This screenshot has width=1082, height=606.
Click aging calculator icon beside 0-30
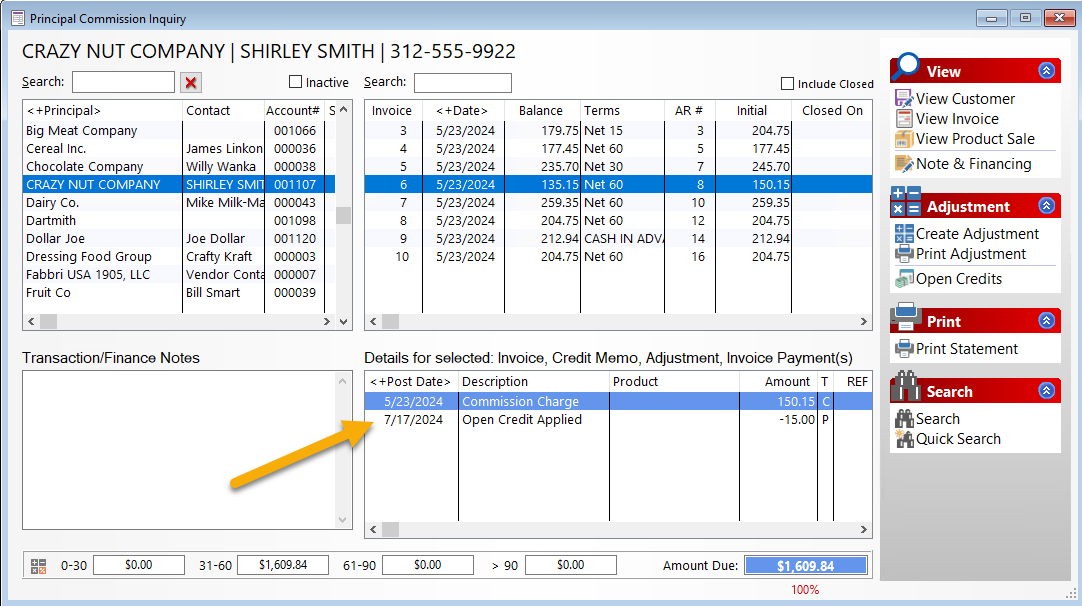[x=39, y=566]
